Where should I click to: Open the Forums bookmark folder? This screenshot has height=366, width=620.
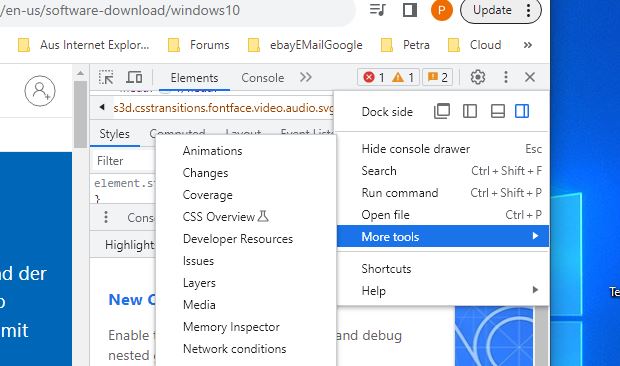click(198, 45)
